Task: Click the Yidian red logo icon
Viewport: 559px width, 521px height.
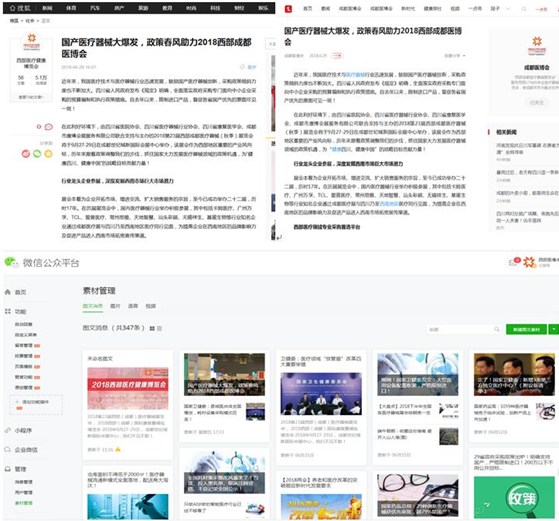Action: pyautogui.click(x=288, y=9)
